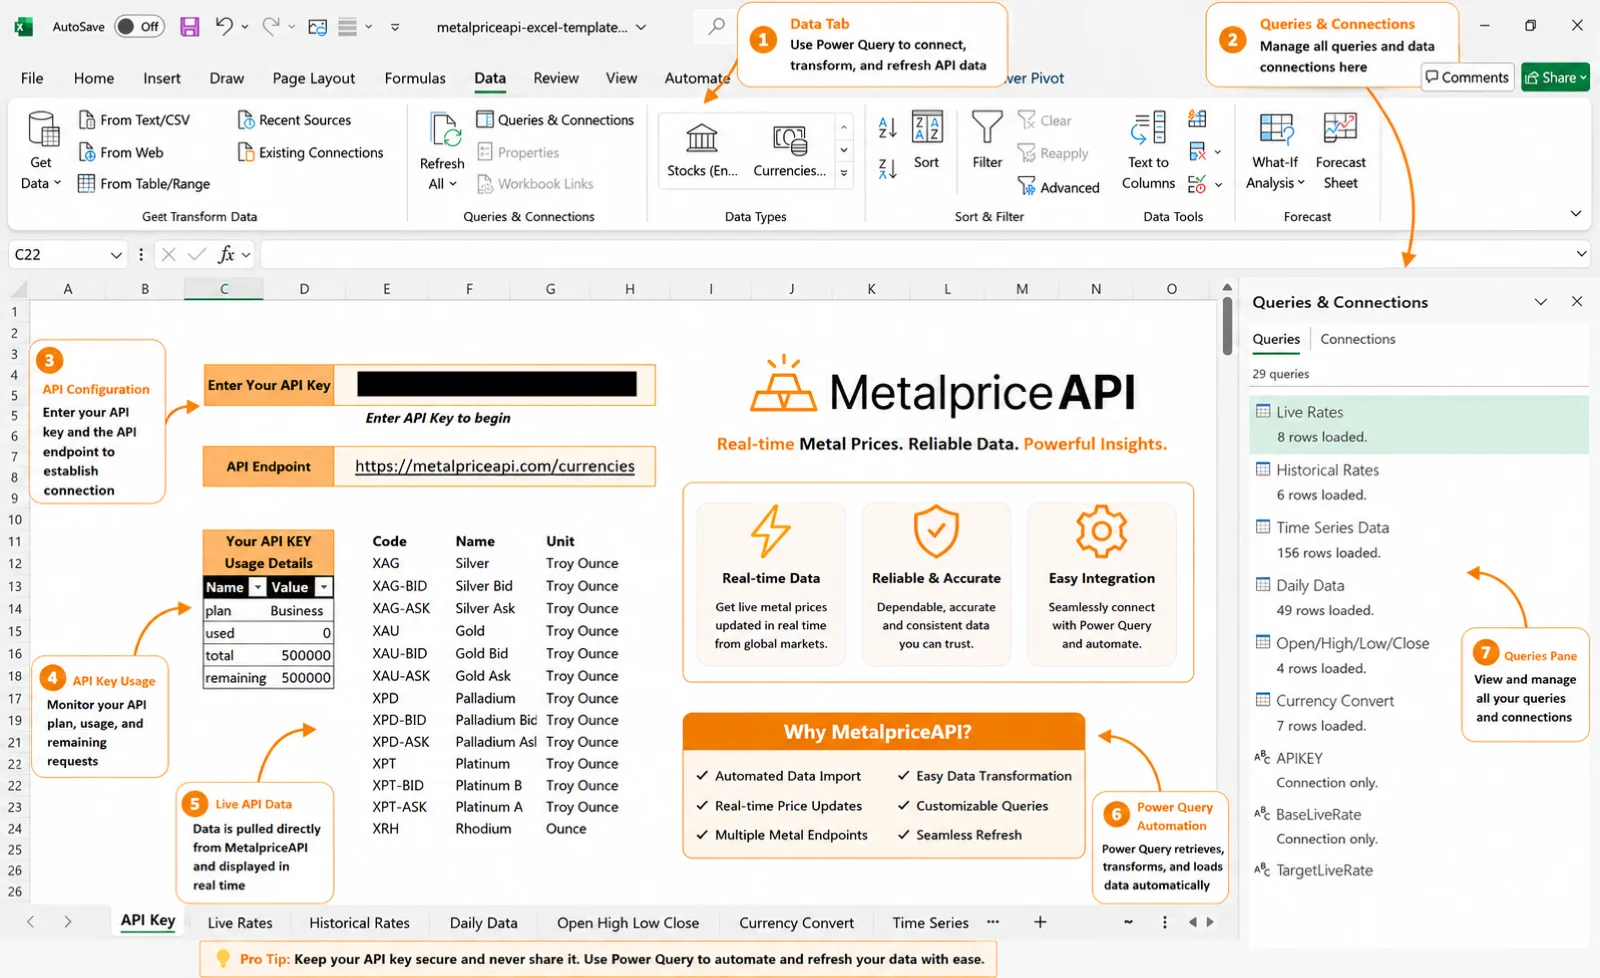1600x978 pixels.
Task: Select the Historical Rates query
Action: coord(1419,481)
